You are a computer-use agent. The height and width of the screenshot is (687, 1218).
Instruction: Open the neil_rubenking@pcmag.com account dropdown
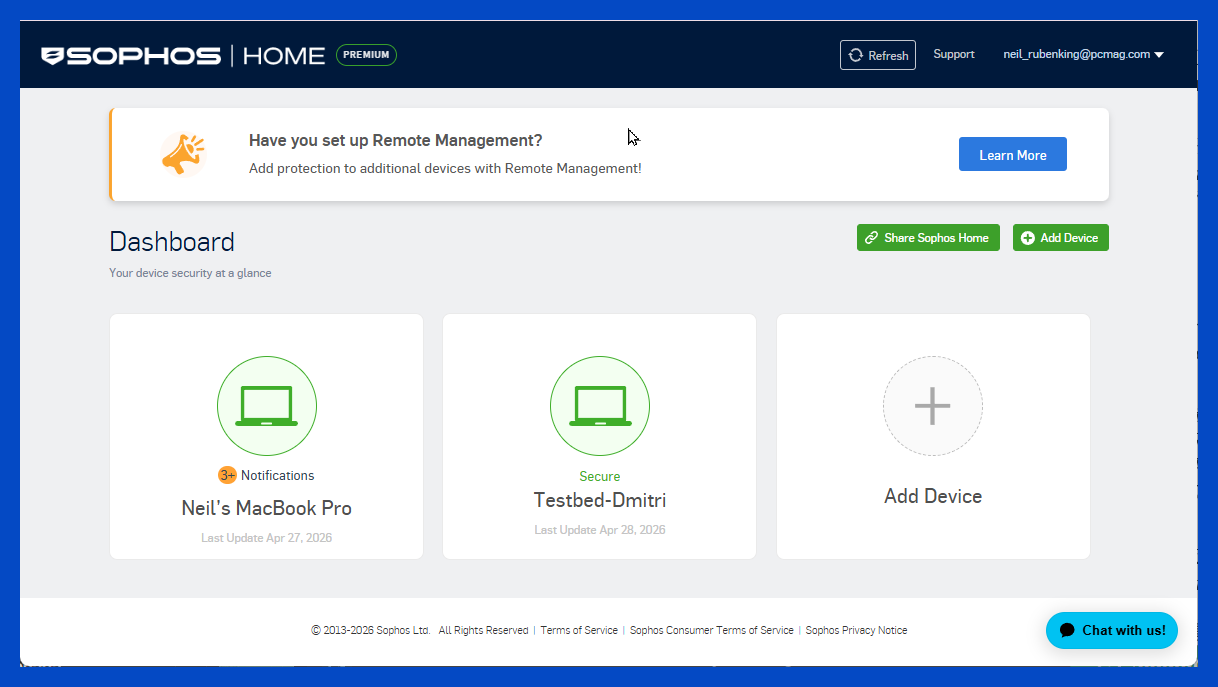(x=1084, y=54)
